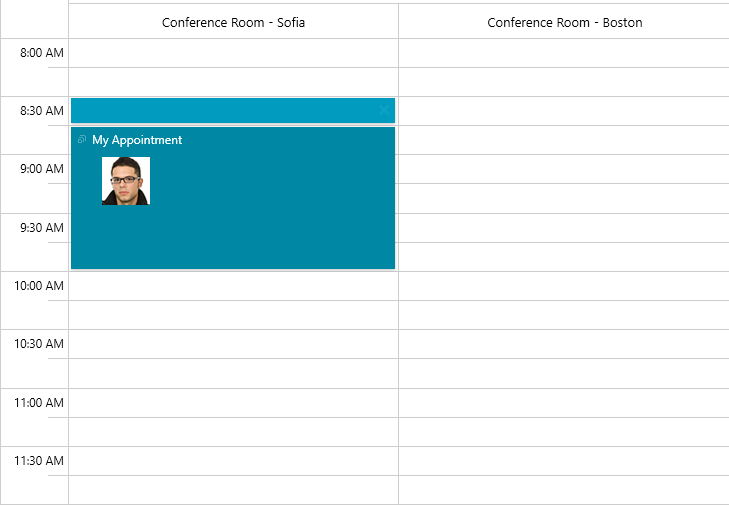Screen dimensions: 729x505
Task: Select the 9:30 AM slot in Boston room
Action: tap(564, 228)
